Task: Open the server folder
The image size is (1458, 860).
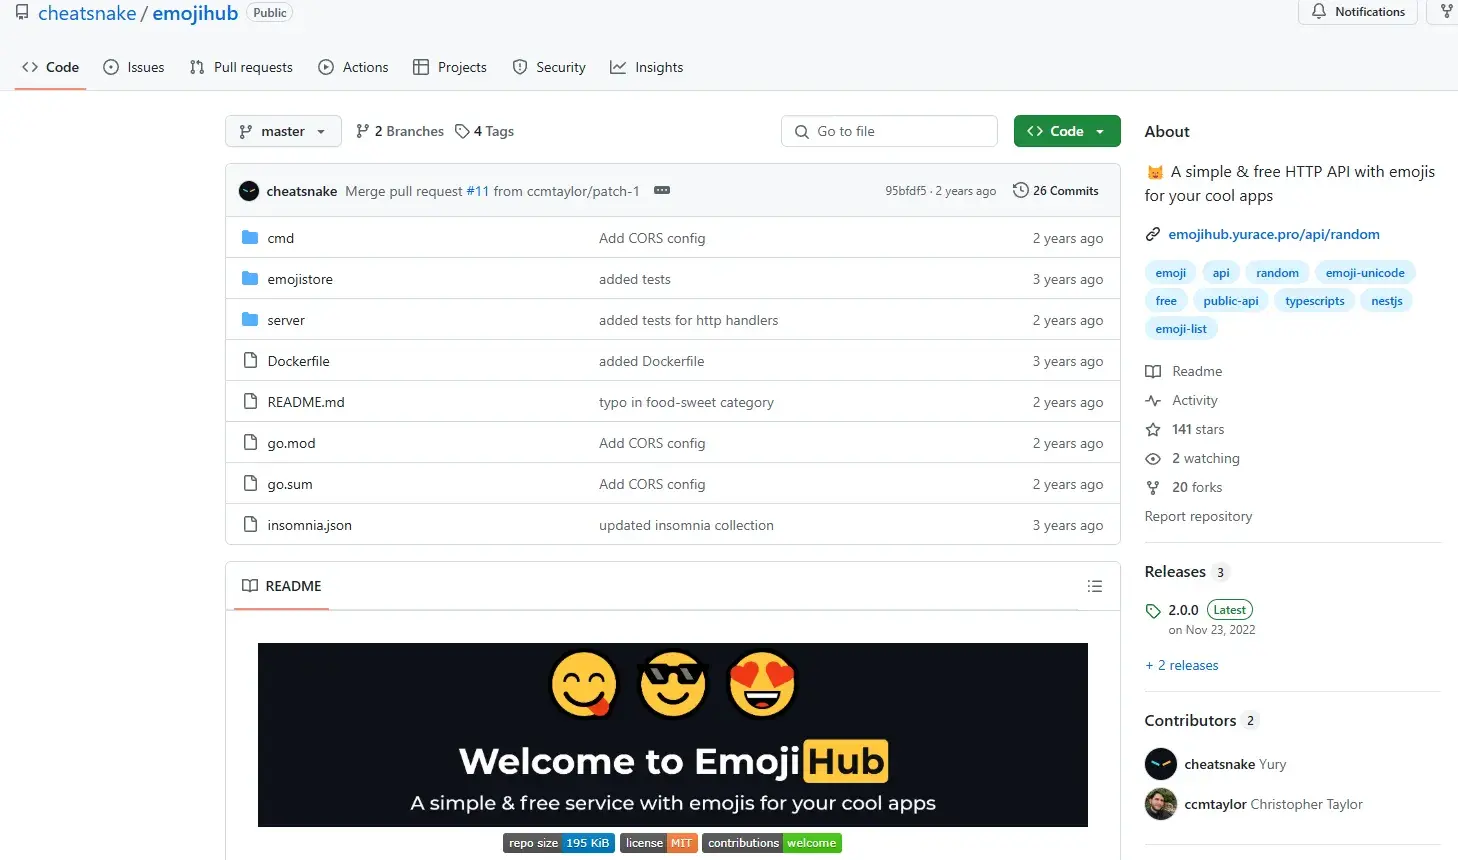Action: point(286,320)
